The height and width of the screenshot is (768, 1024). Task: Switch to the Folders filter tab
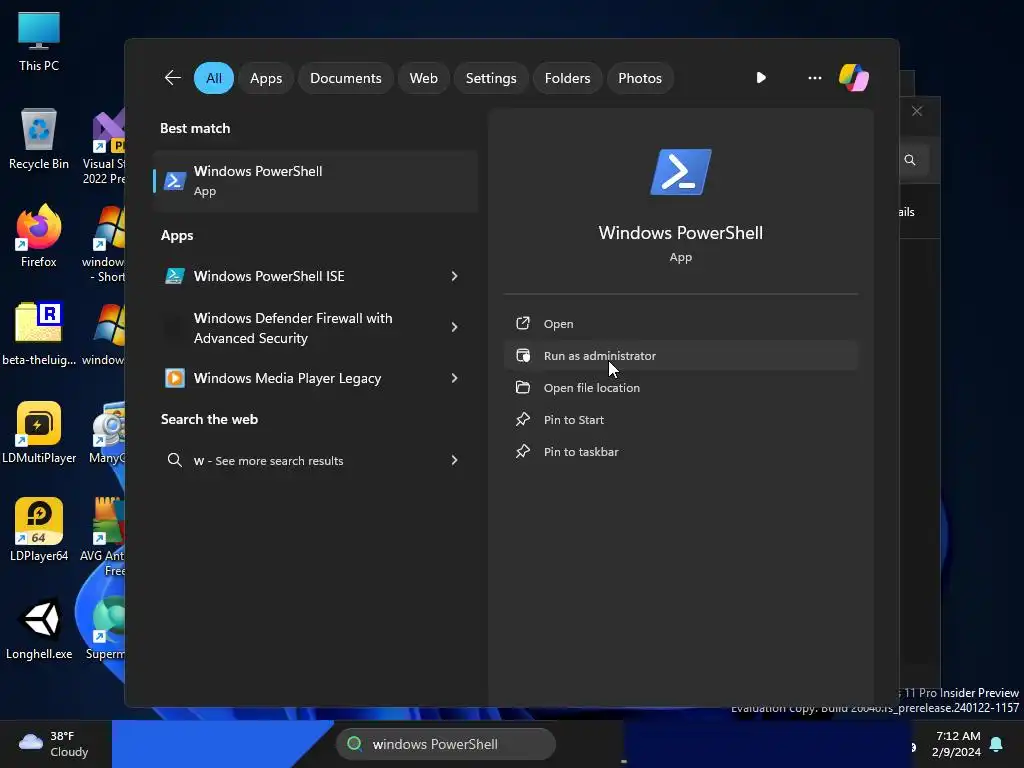pyautogui.click(x=568, y=78)
